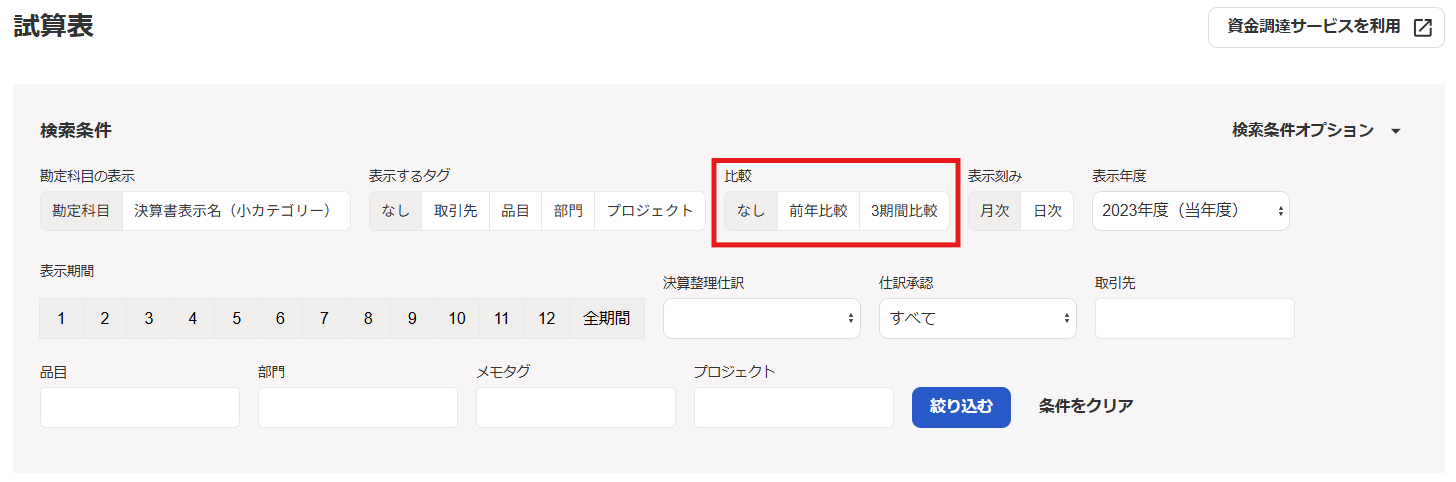This screenshot has height=482, width=1456.
Task: Select month 12 in 表示期間
Action: (x=546, y=319)
